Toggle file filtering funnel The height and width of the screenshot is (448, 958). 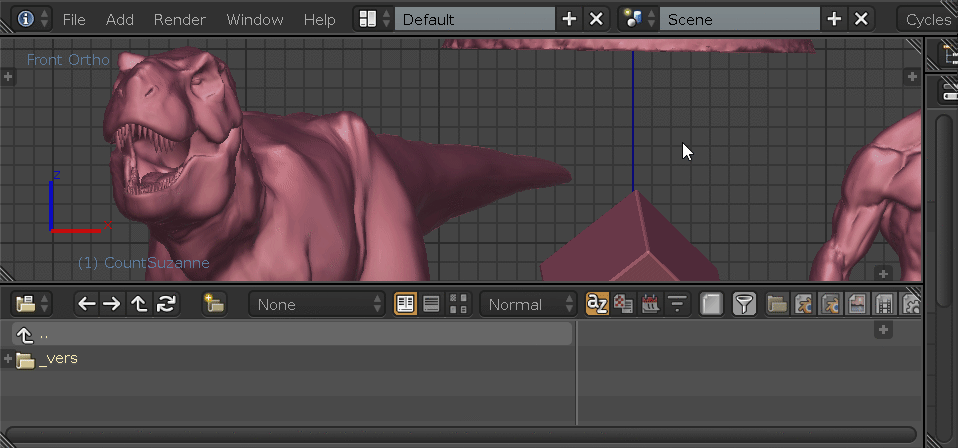coord(744,304)
